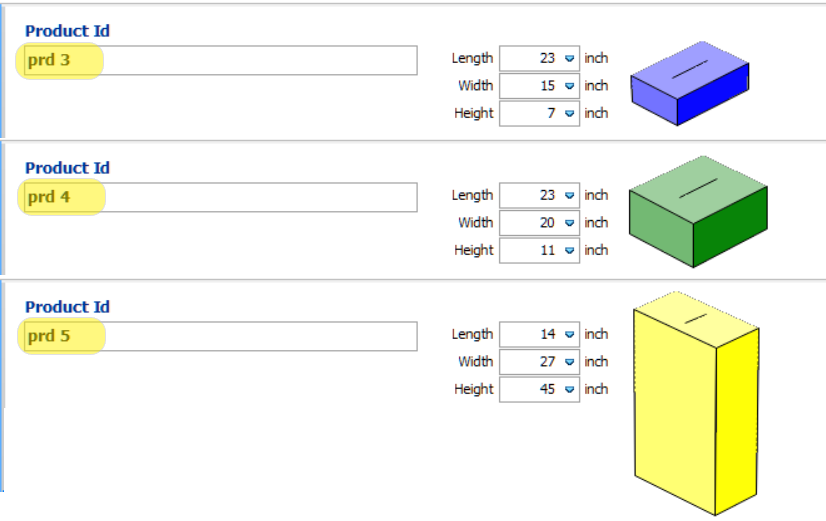The height and width of the screenshot is (521, 826).
Task: Click the blue box preview of prd 3
Action: 690,83
